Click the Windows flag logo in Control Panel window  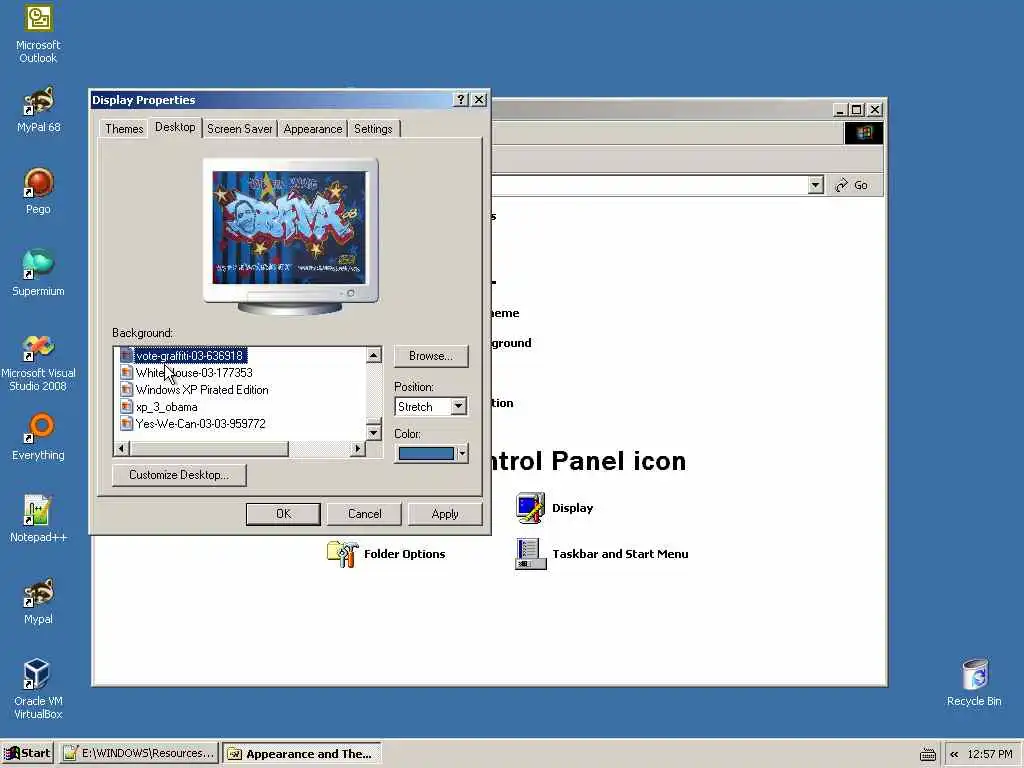coord(864,133)
